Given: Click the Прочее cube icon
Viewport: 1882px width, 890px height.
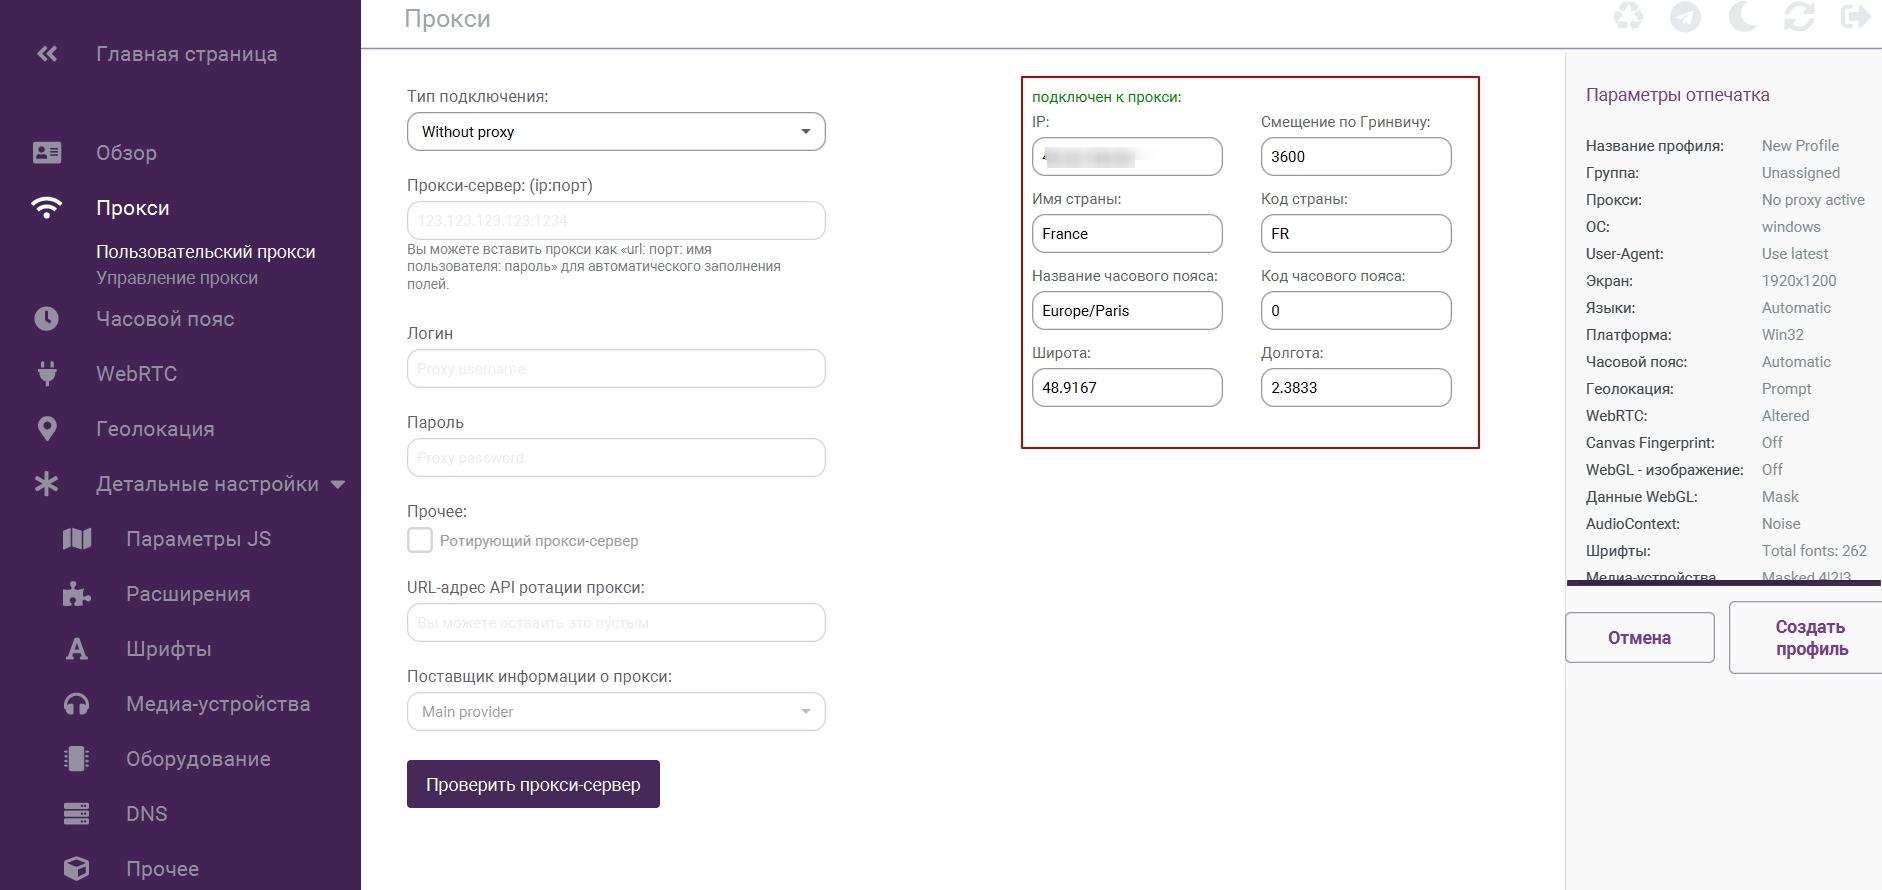Looking at the screenshot, I should point(77,869).
